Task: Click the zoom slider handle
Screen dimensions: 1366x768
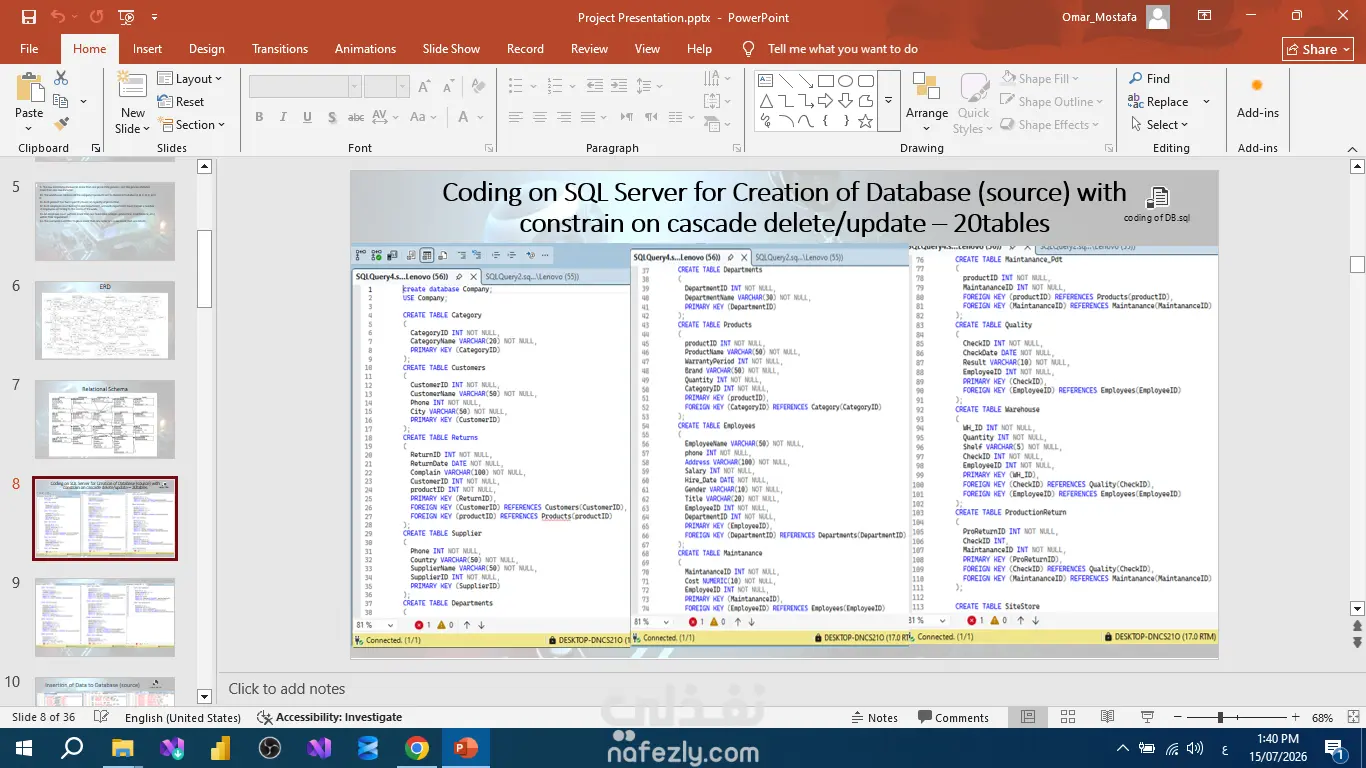Action: (x=1219, y=717)
